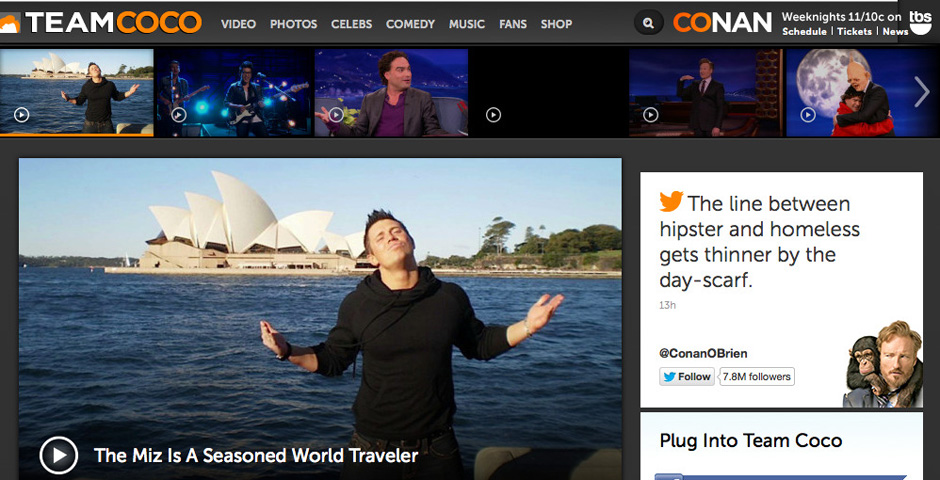
Task: Play the blank black carousel video
Action: pyautogui.click(x=493, y=114)
